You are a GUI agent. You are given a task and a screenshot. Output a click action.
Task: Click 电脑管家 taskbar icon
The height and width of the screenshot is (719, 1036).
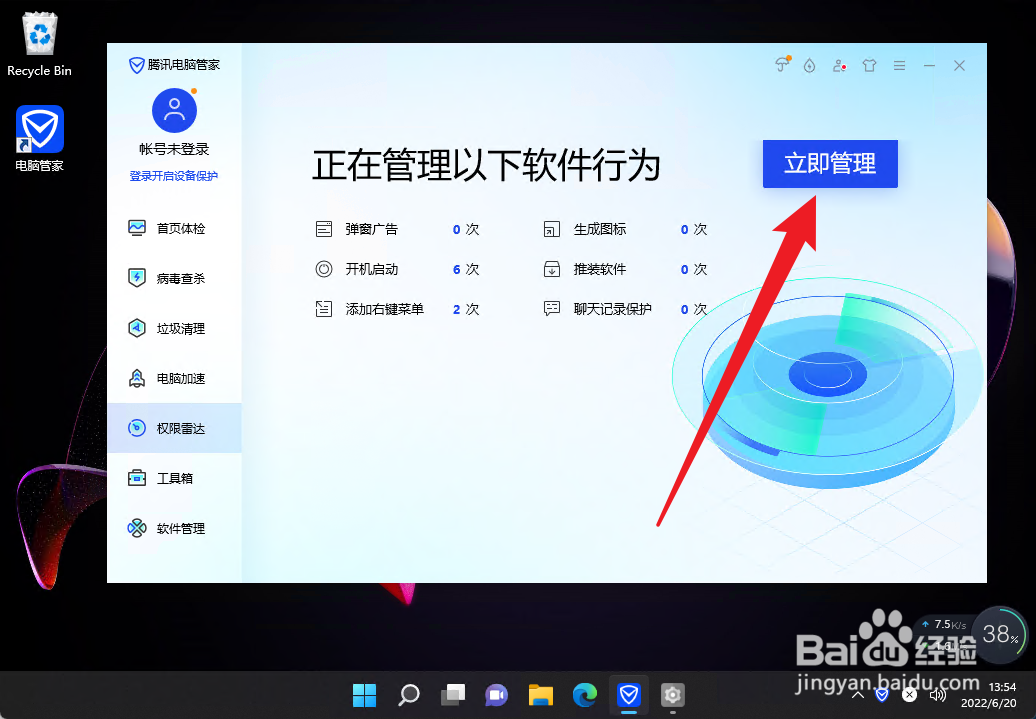[628, 695]
